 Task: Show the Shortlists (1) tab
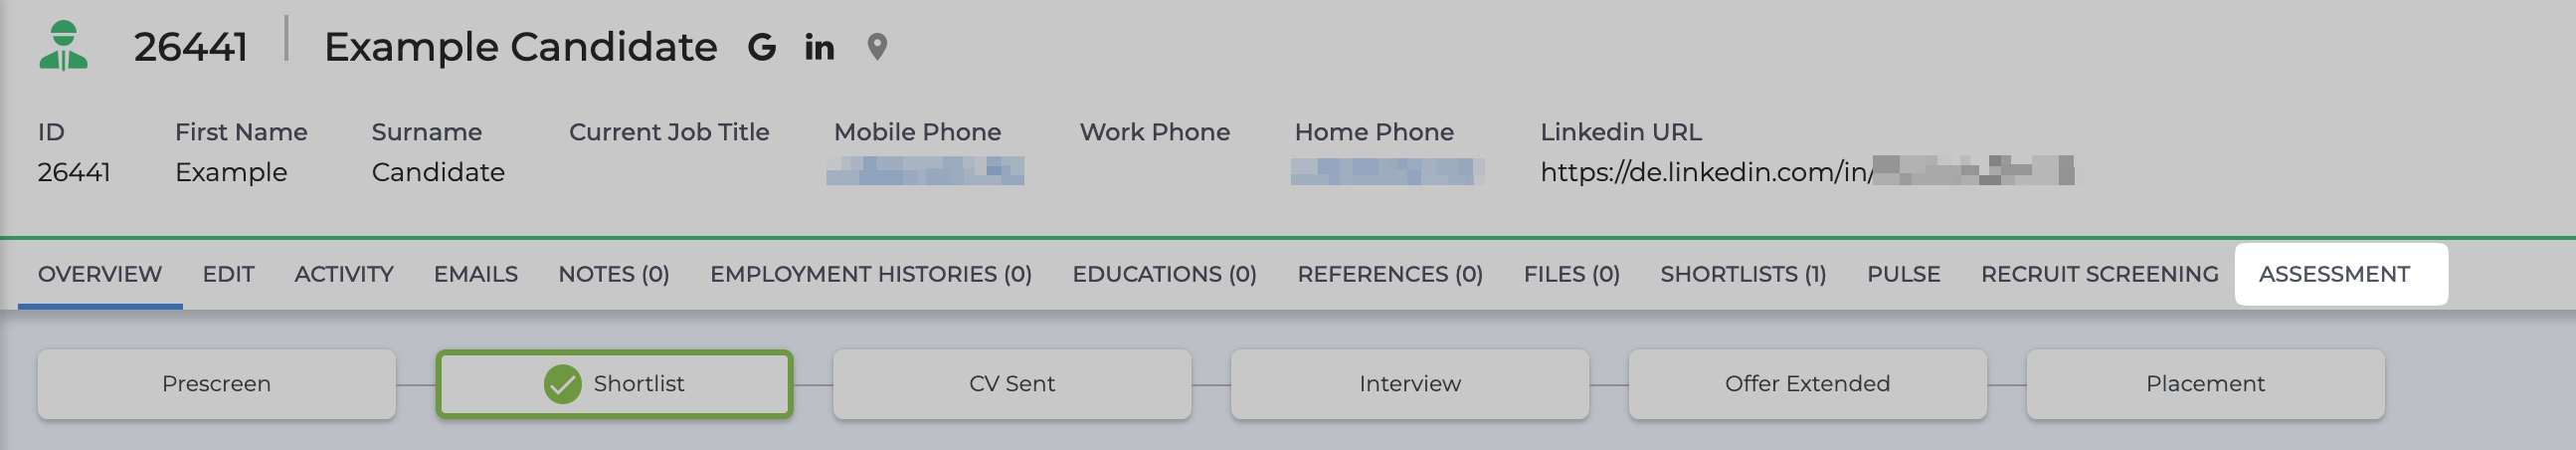click(1743, 274)
